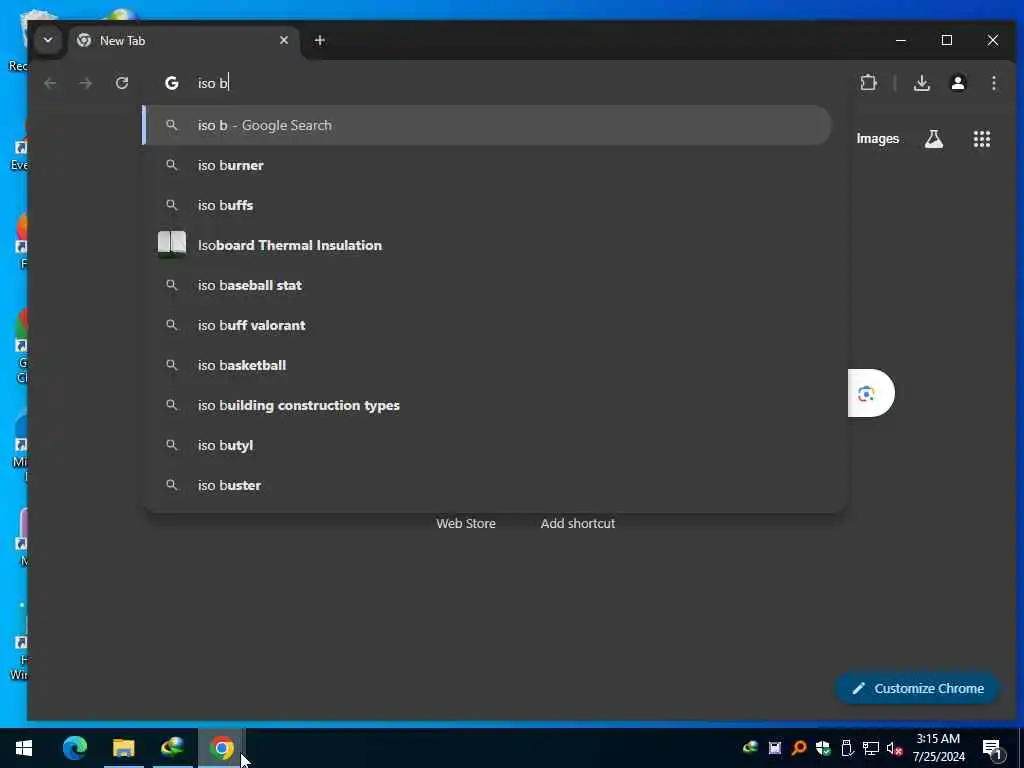Select suggestion iso b - Google Search
1024x768 pixels.
tap(487, 125)
